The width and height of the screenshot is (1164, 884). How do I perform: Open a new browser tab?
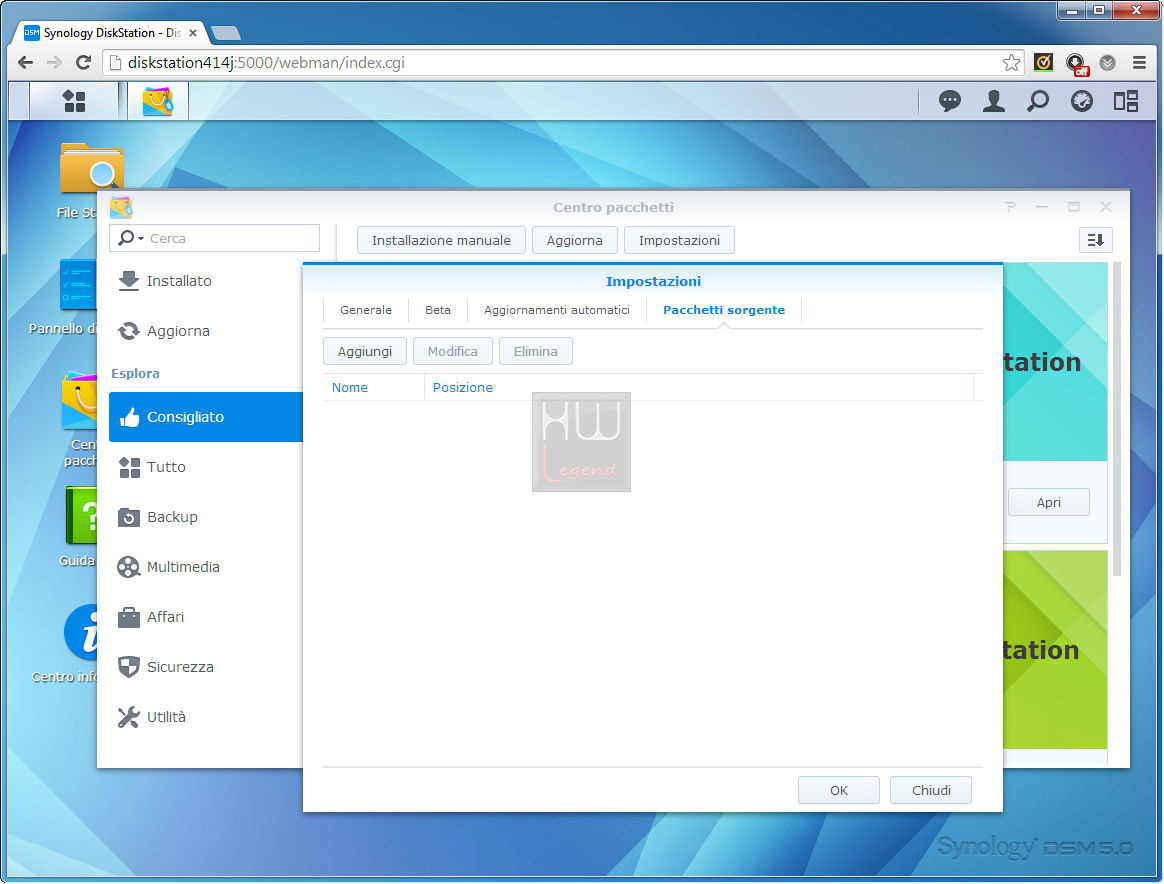(x=226, y=33)
